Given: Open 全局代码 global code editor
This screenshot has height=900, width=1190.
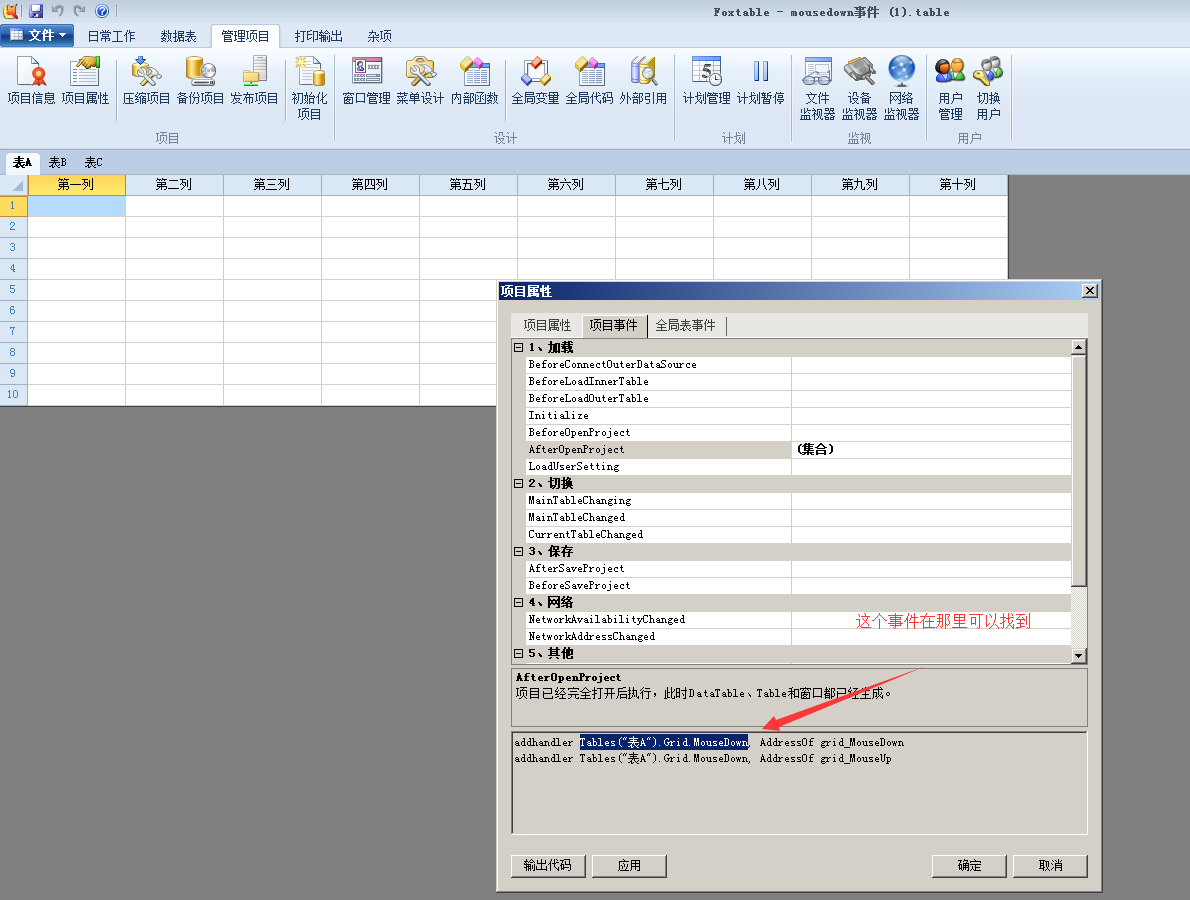Looking at the screenshot, I should 589,81.
